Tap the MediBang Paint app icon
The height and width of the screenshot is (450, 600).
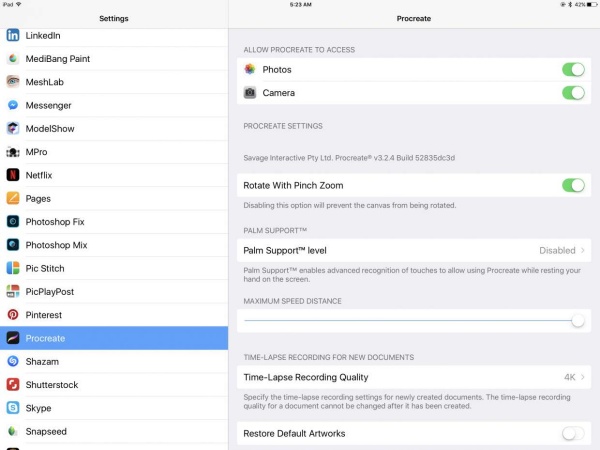(x=13, y=59)
